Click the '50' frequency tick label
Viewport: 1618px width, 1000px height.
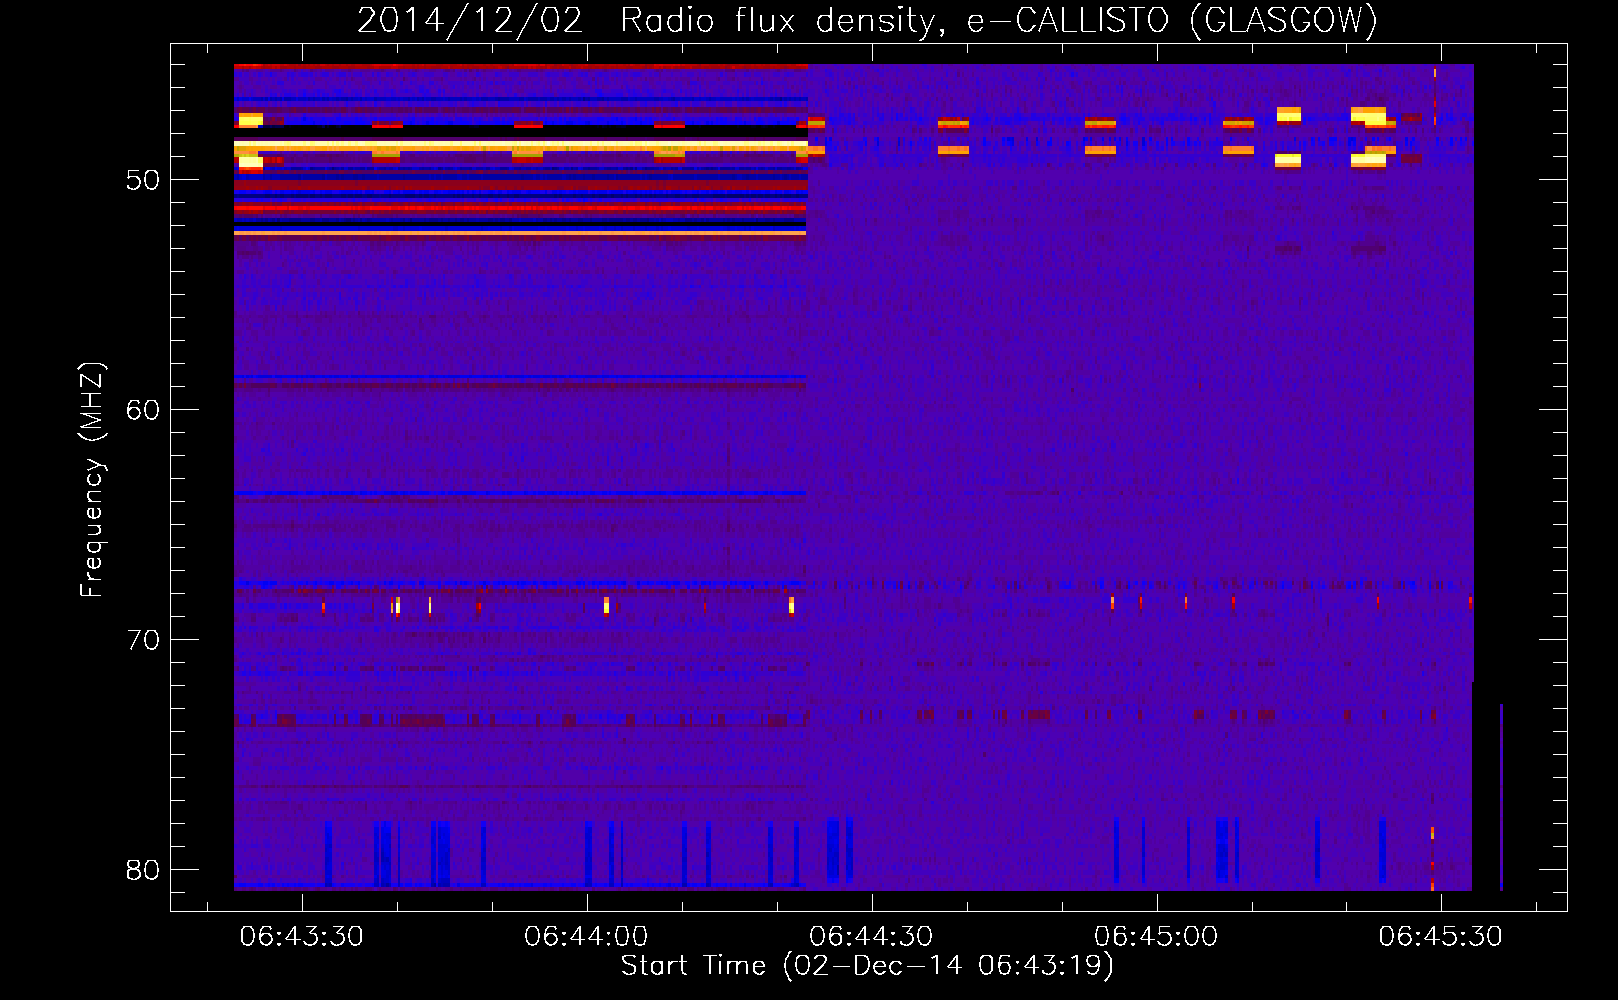tap(143, 181)
